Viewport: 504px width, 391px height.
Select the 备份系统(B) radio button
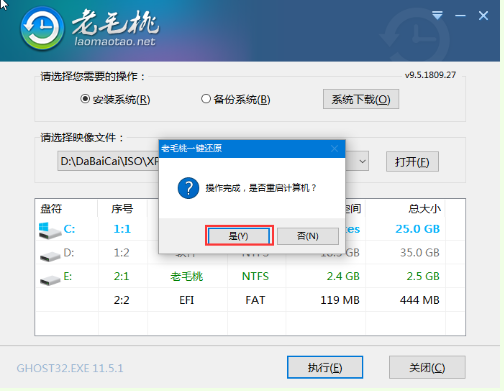(x=206, y=99)
